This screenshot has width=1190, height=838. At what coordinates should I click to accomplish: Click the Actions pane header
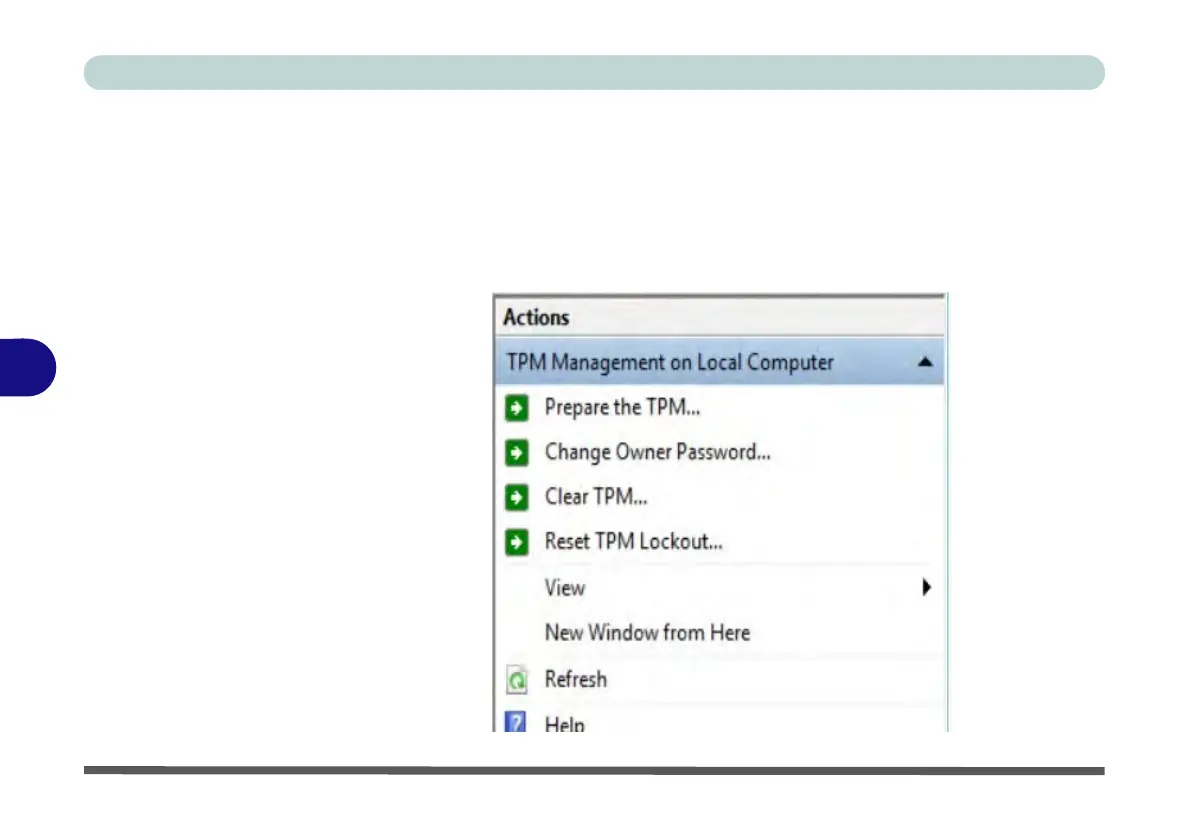click(719, 317)
